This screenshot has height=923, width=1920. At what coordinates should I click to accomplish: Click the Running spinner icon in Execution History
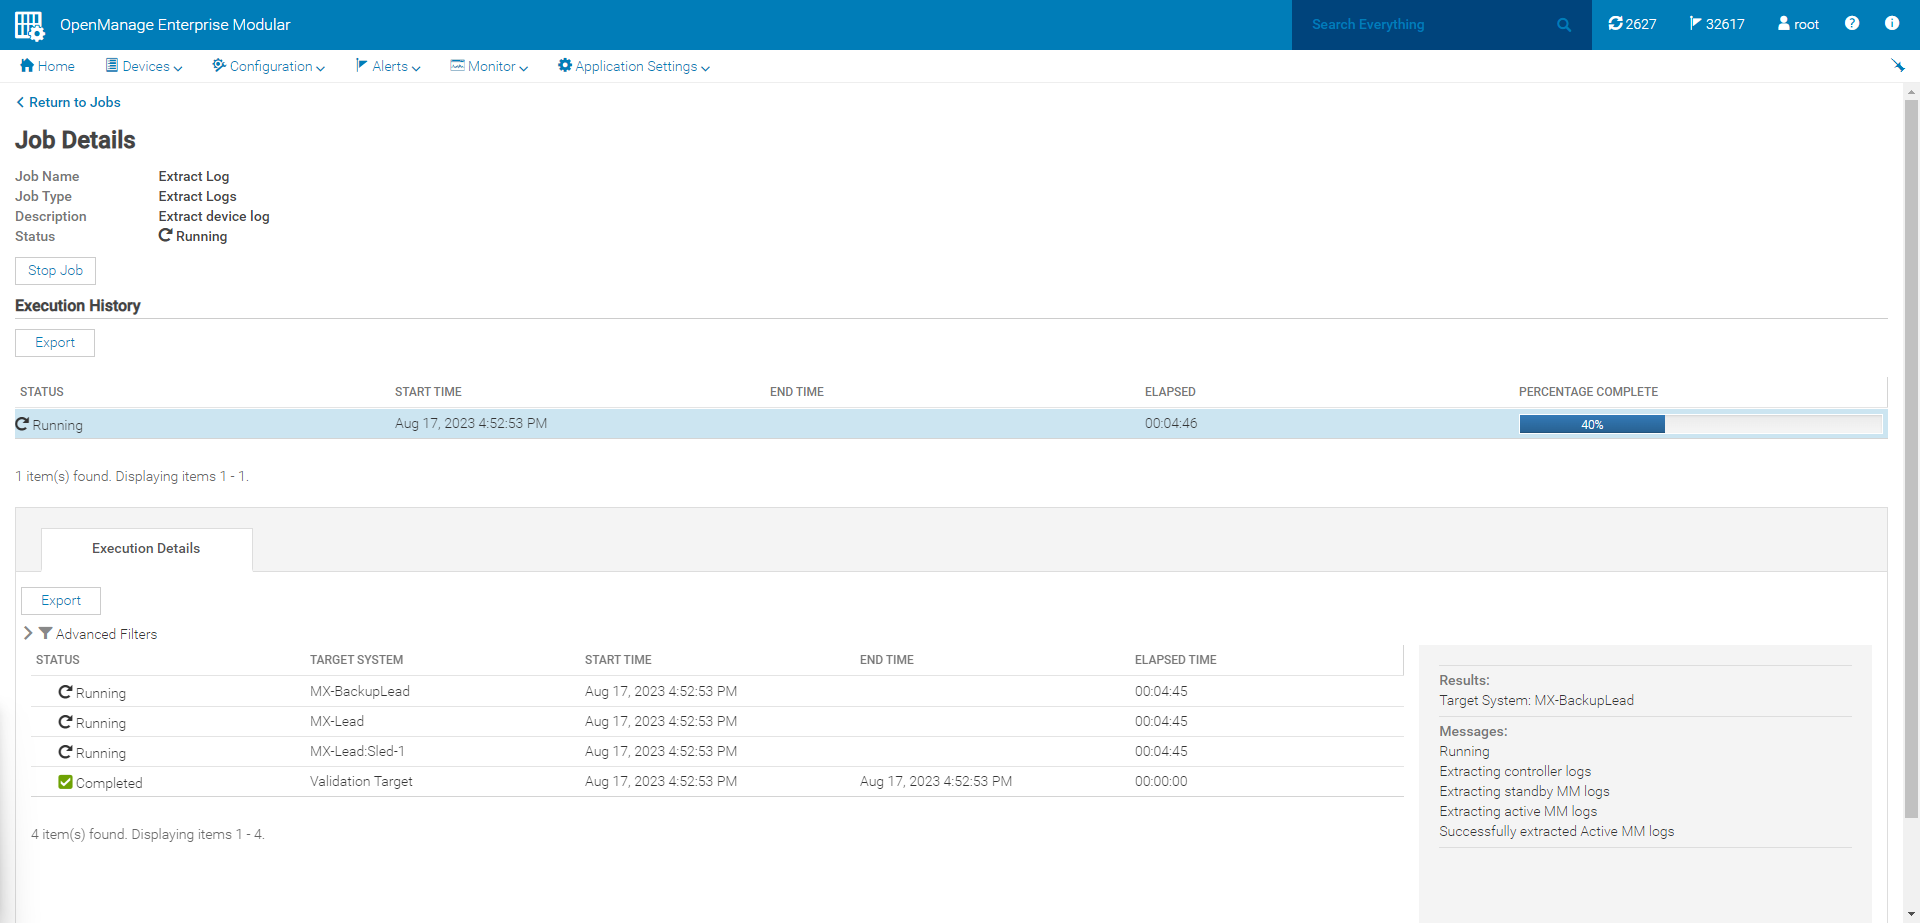(20, 424)
